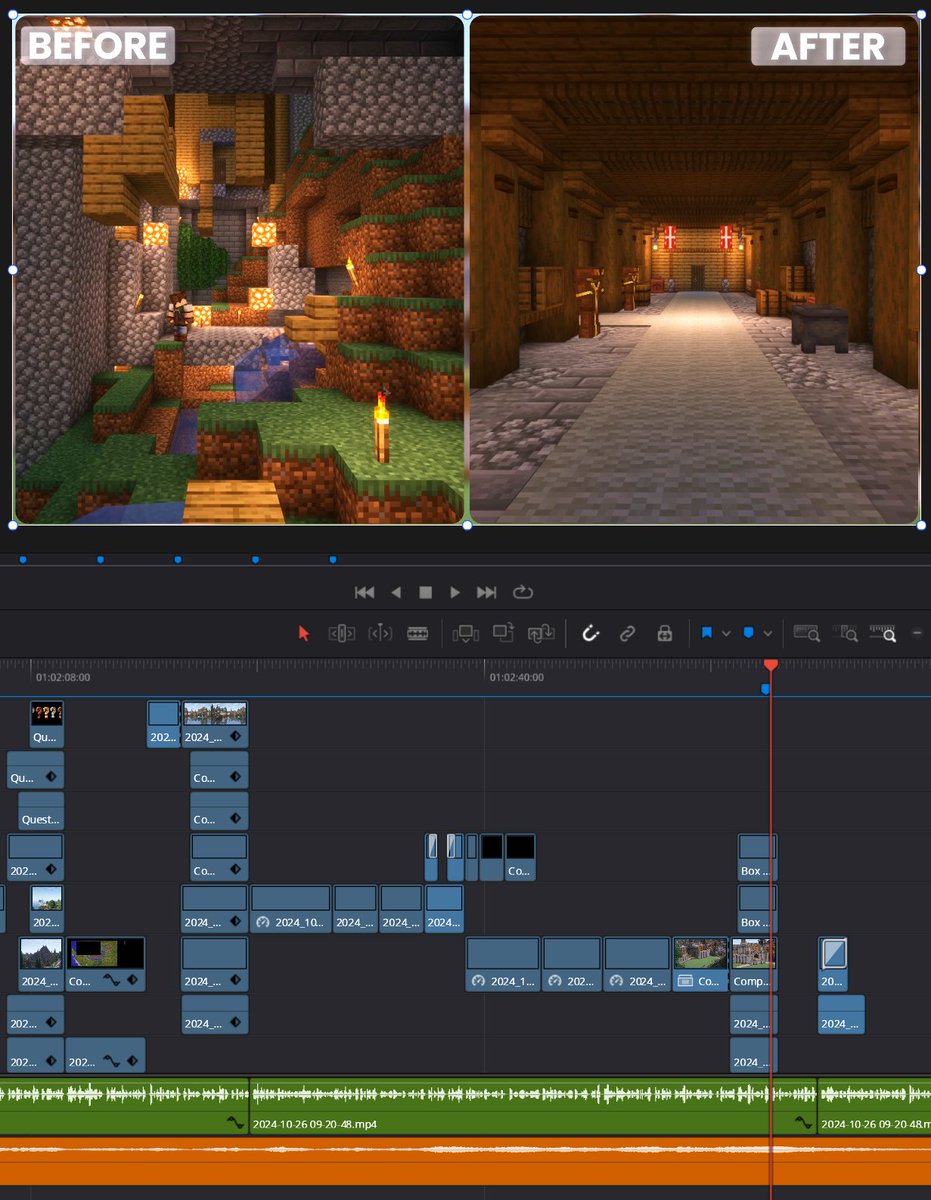Stop playback with the square button

[425, 593]
